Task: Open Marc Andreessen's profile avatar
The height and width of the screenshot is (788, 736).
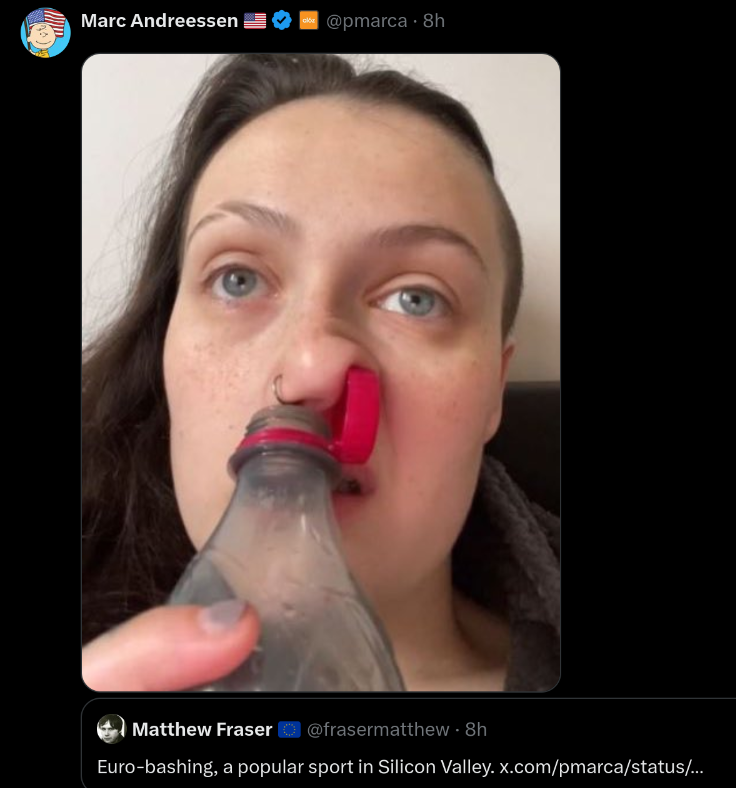Action: click(x=46, y=32)
